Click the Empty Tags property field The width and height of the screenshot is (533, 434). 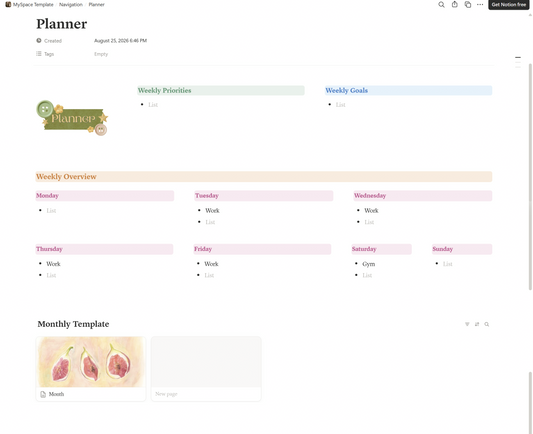pos(101,54)
